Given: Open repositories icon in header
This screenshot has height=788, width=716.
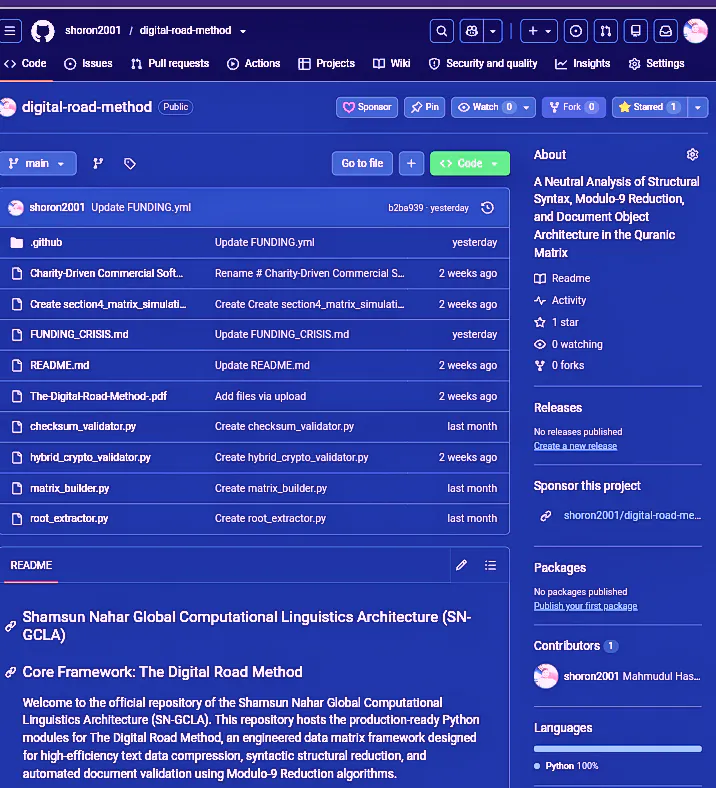Looking at the screenshot, I should (x=636, y=31).
